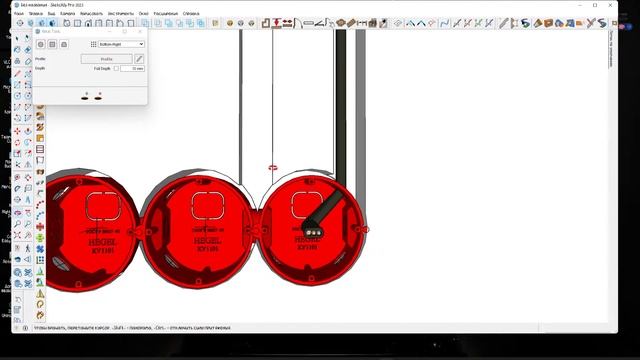This screenshot has width=640, height=360.
Task: Open the Bottom-Right alignment dropdown
Action: tap(121, 44)
